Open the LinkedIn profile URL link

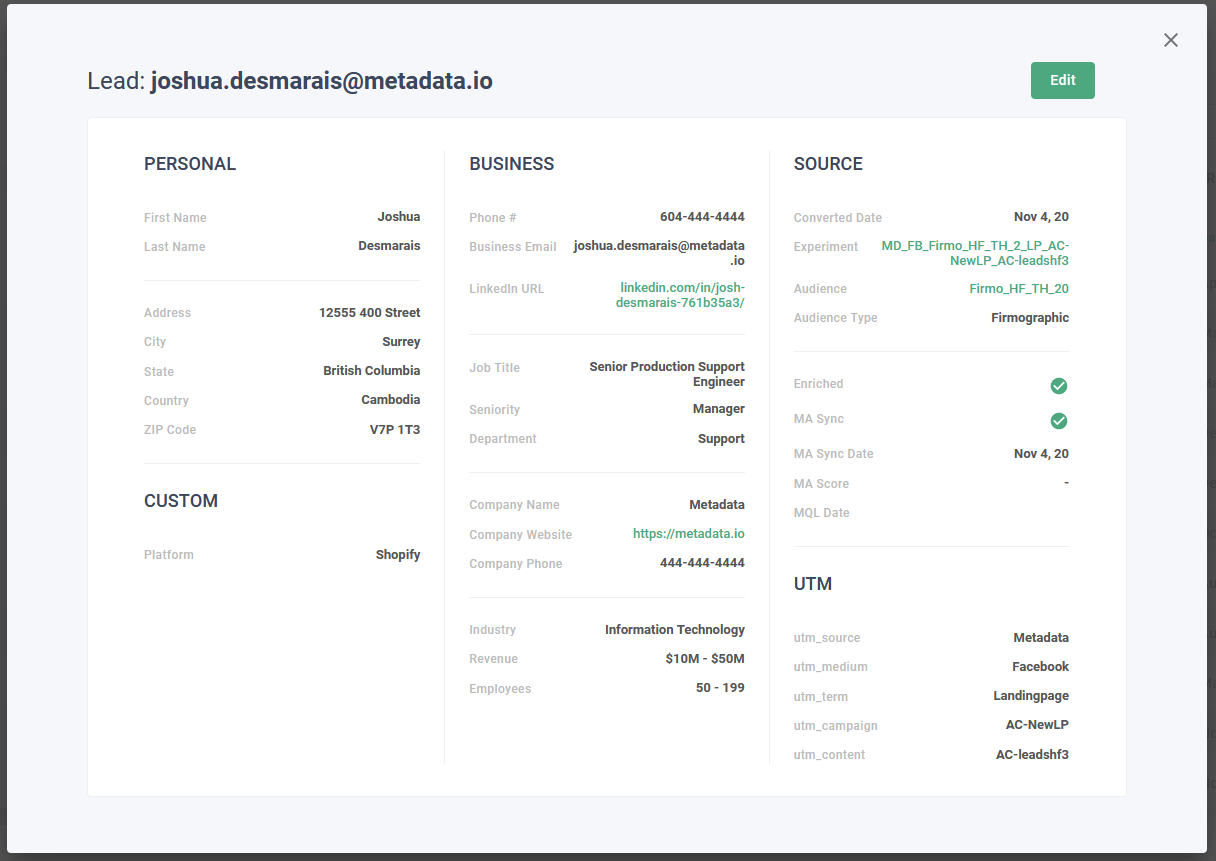681,295
